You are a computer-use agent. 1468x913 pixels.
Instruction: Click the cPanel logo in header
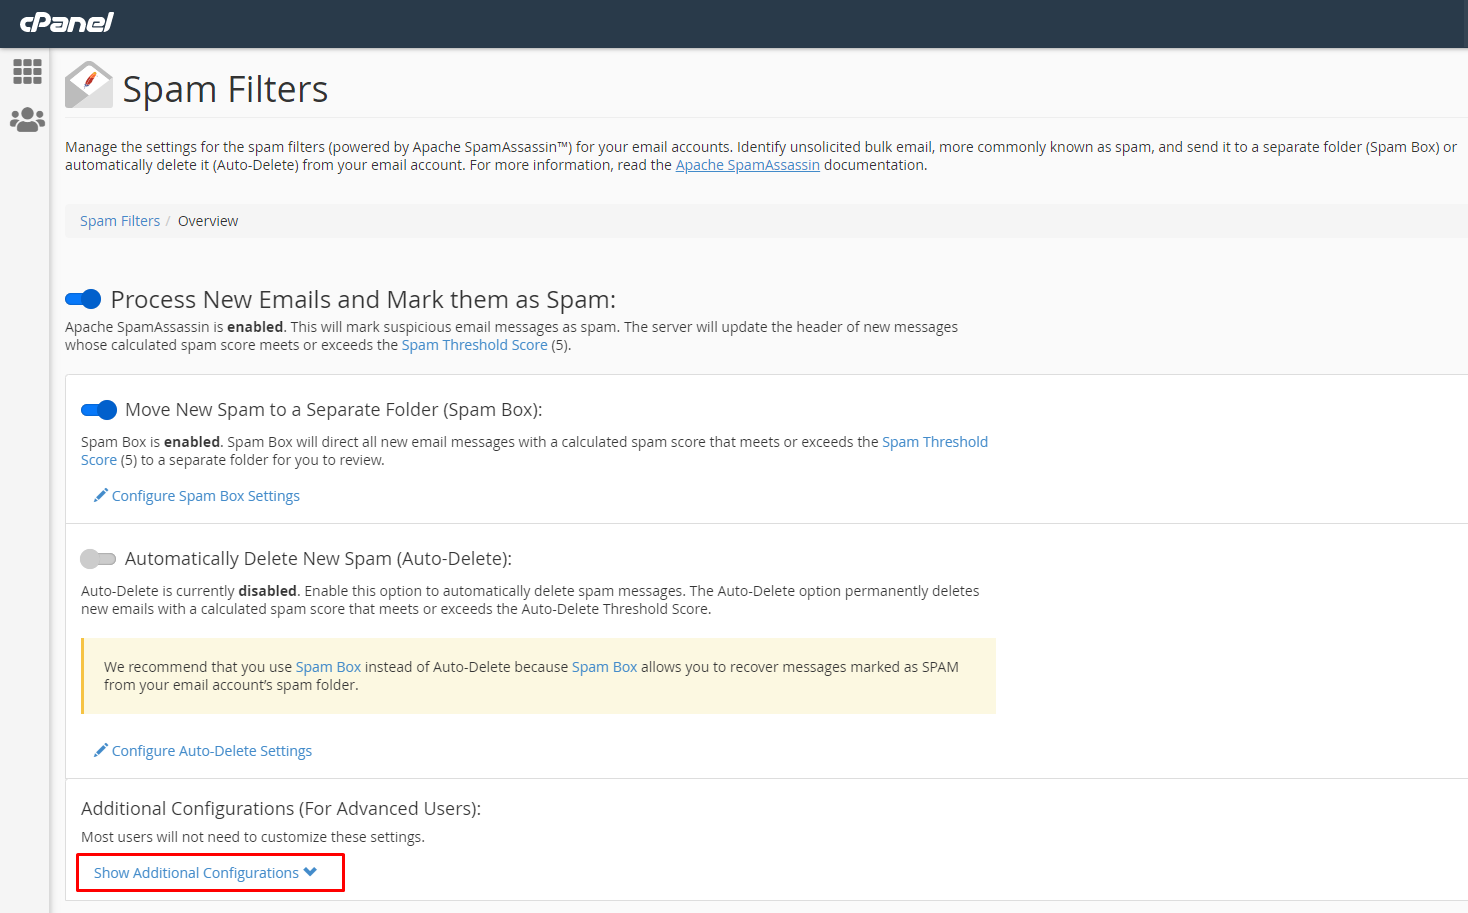click(66, 22)
